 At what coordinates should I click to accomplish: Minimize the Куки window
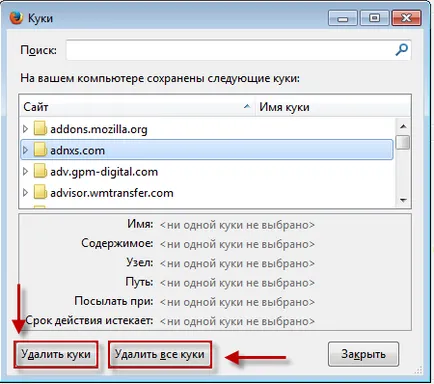click(342, 18)
